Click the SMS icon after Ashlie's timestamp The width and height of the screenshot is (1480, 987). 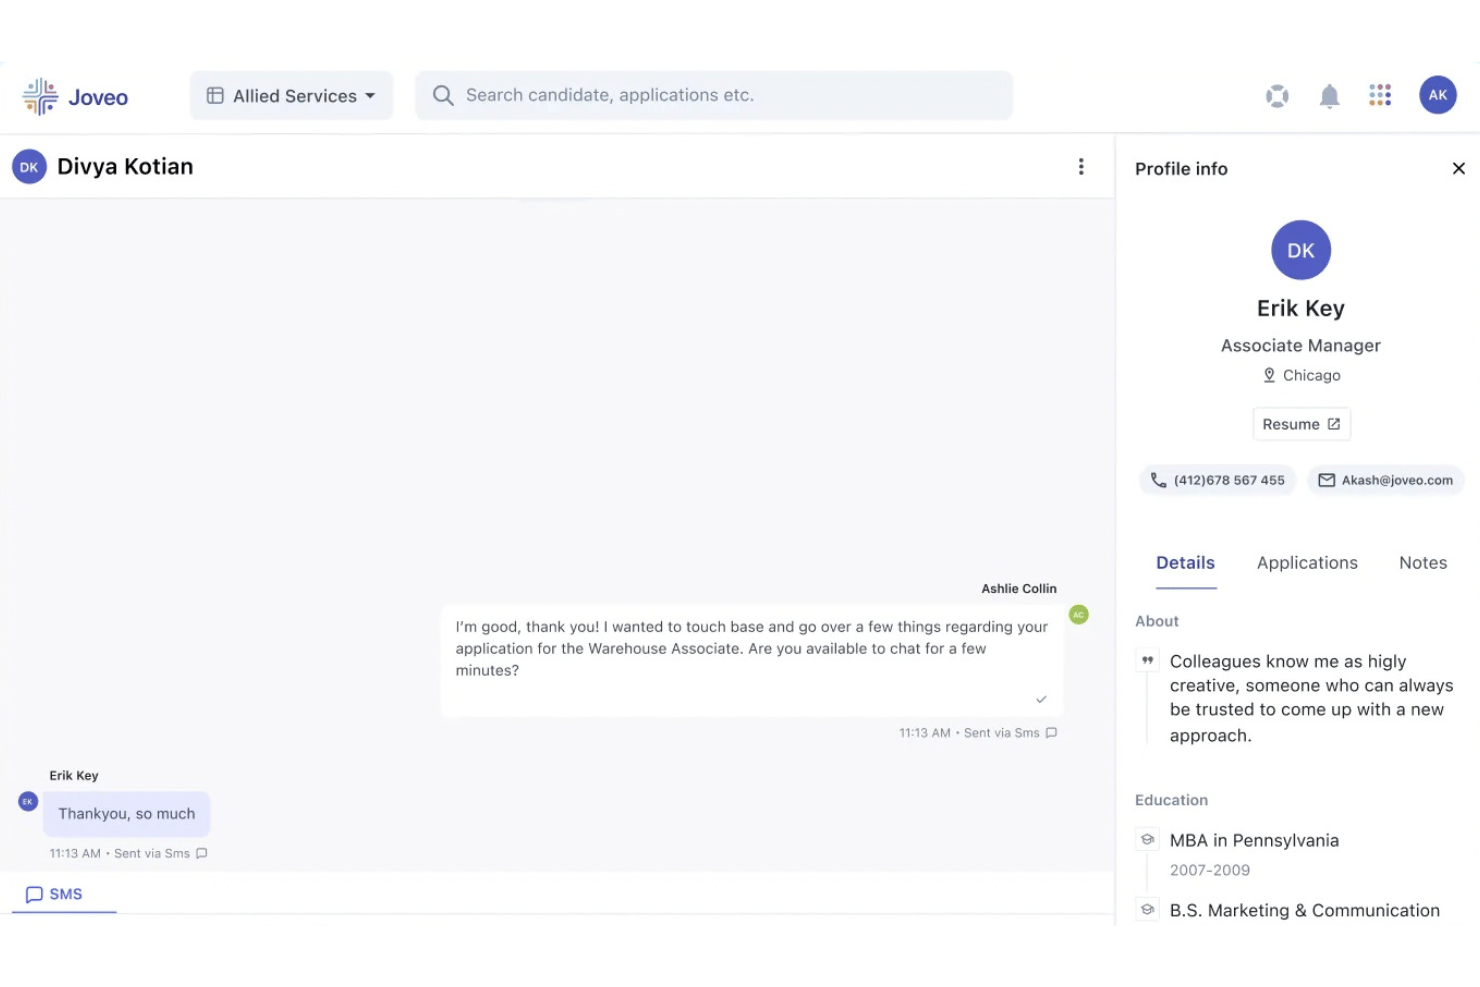[1051, 733]
